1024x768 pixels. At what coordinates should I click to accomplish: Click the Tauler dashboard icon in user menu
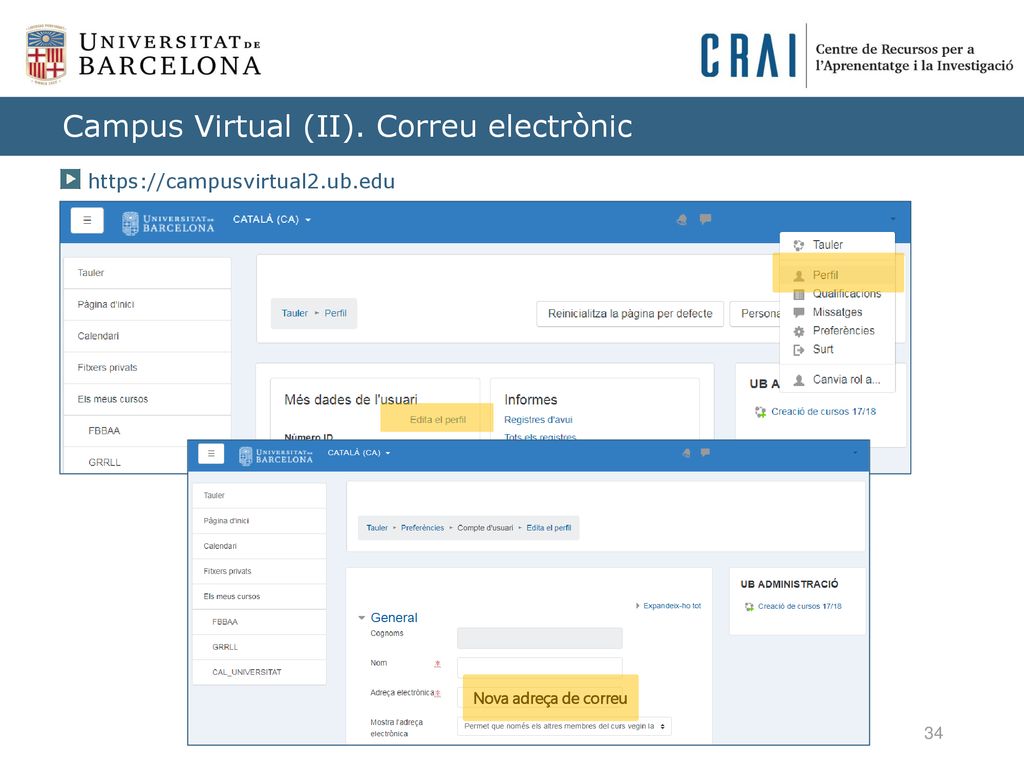[x=798, y=245]
